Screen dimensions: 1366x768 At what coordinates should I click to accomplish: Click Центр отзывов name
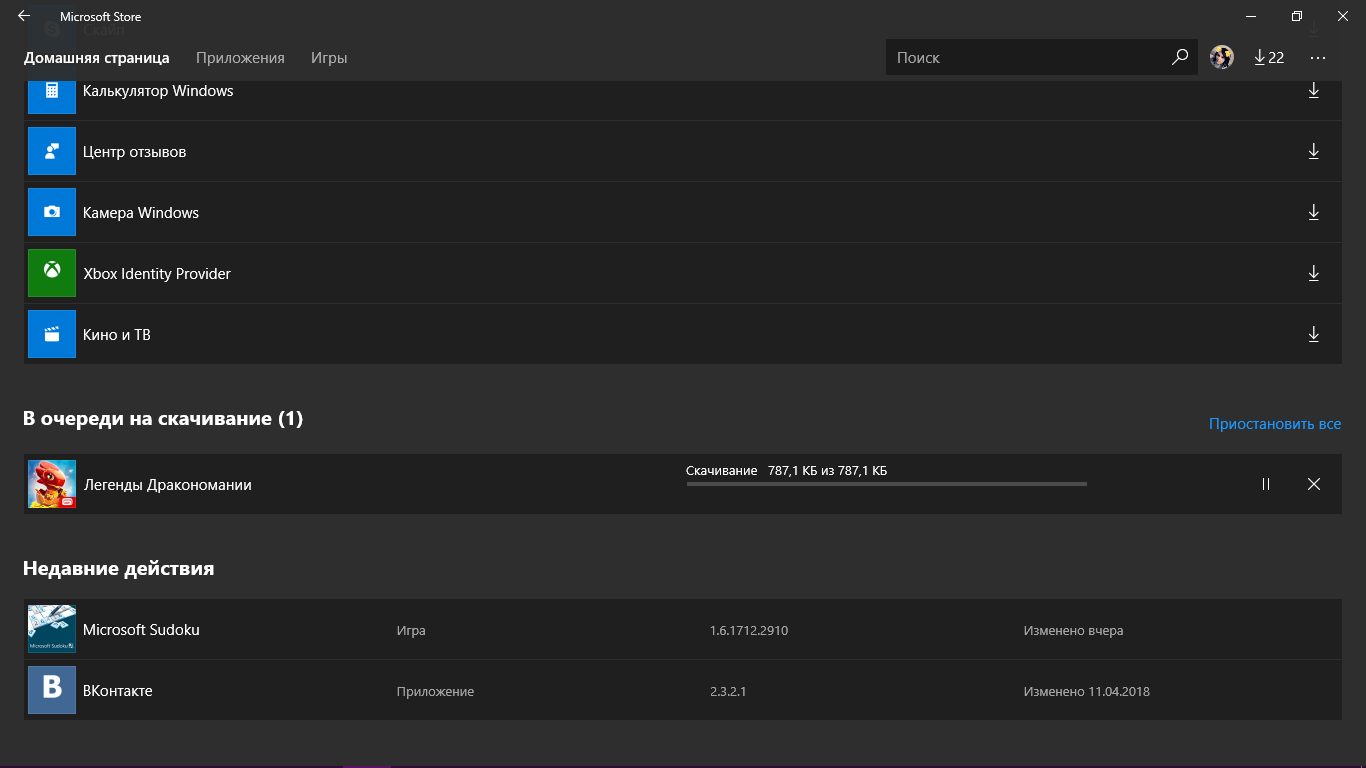tap(135, 152)
